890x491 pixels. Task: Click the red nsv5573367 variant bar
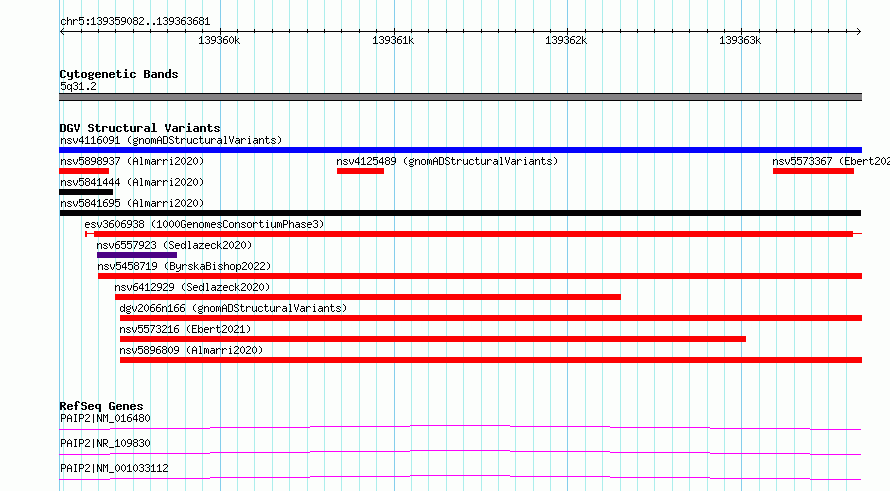(x=813, y=171)
